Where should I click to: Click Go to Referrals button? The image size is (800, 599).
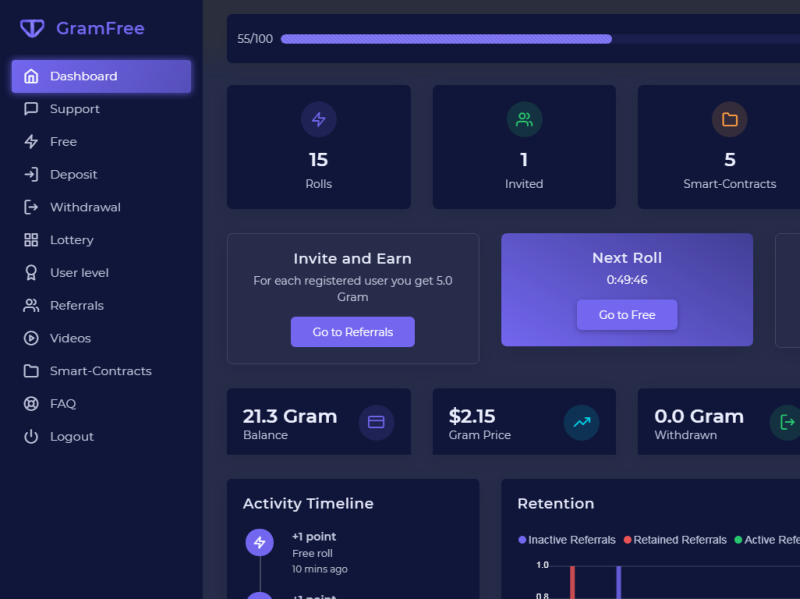click(x=352, y=331)
